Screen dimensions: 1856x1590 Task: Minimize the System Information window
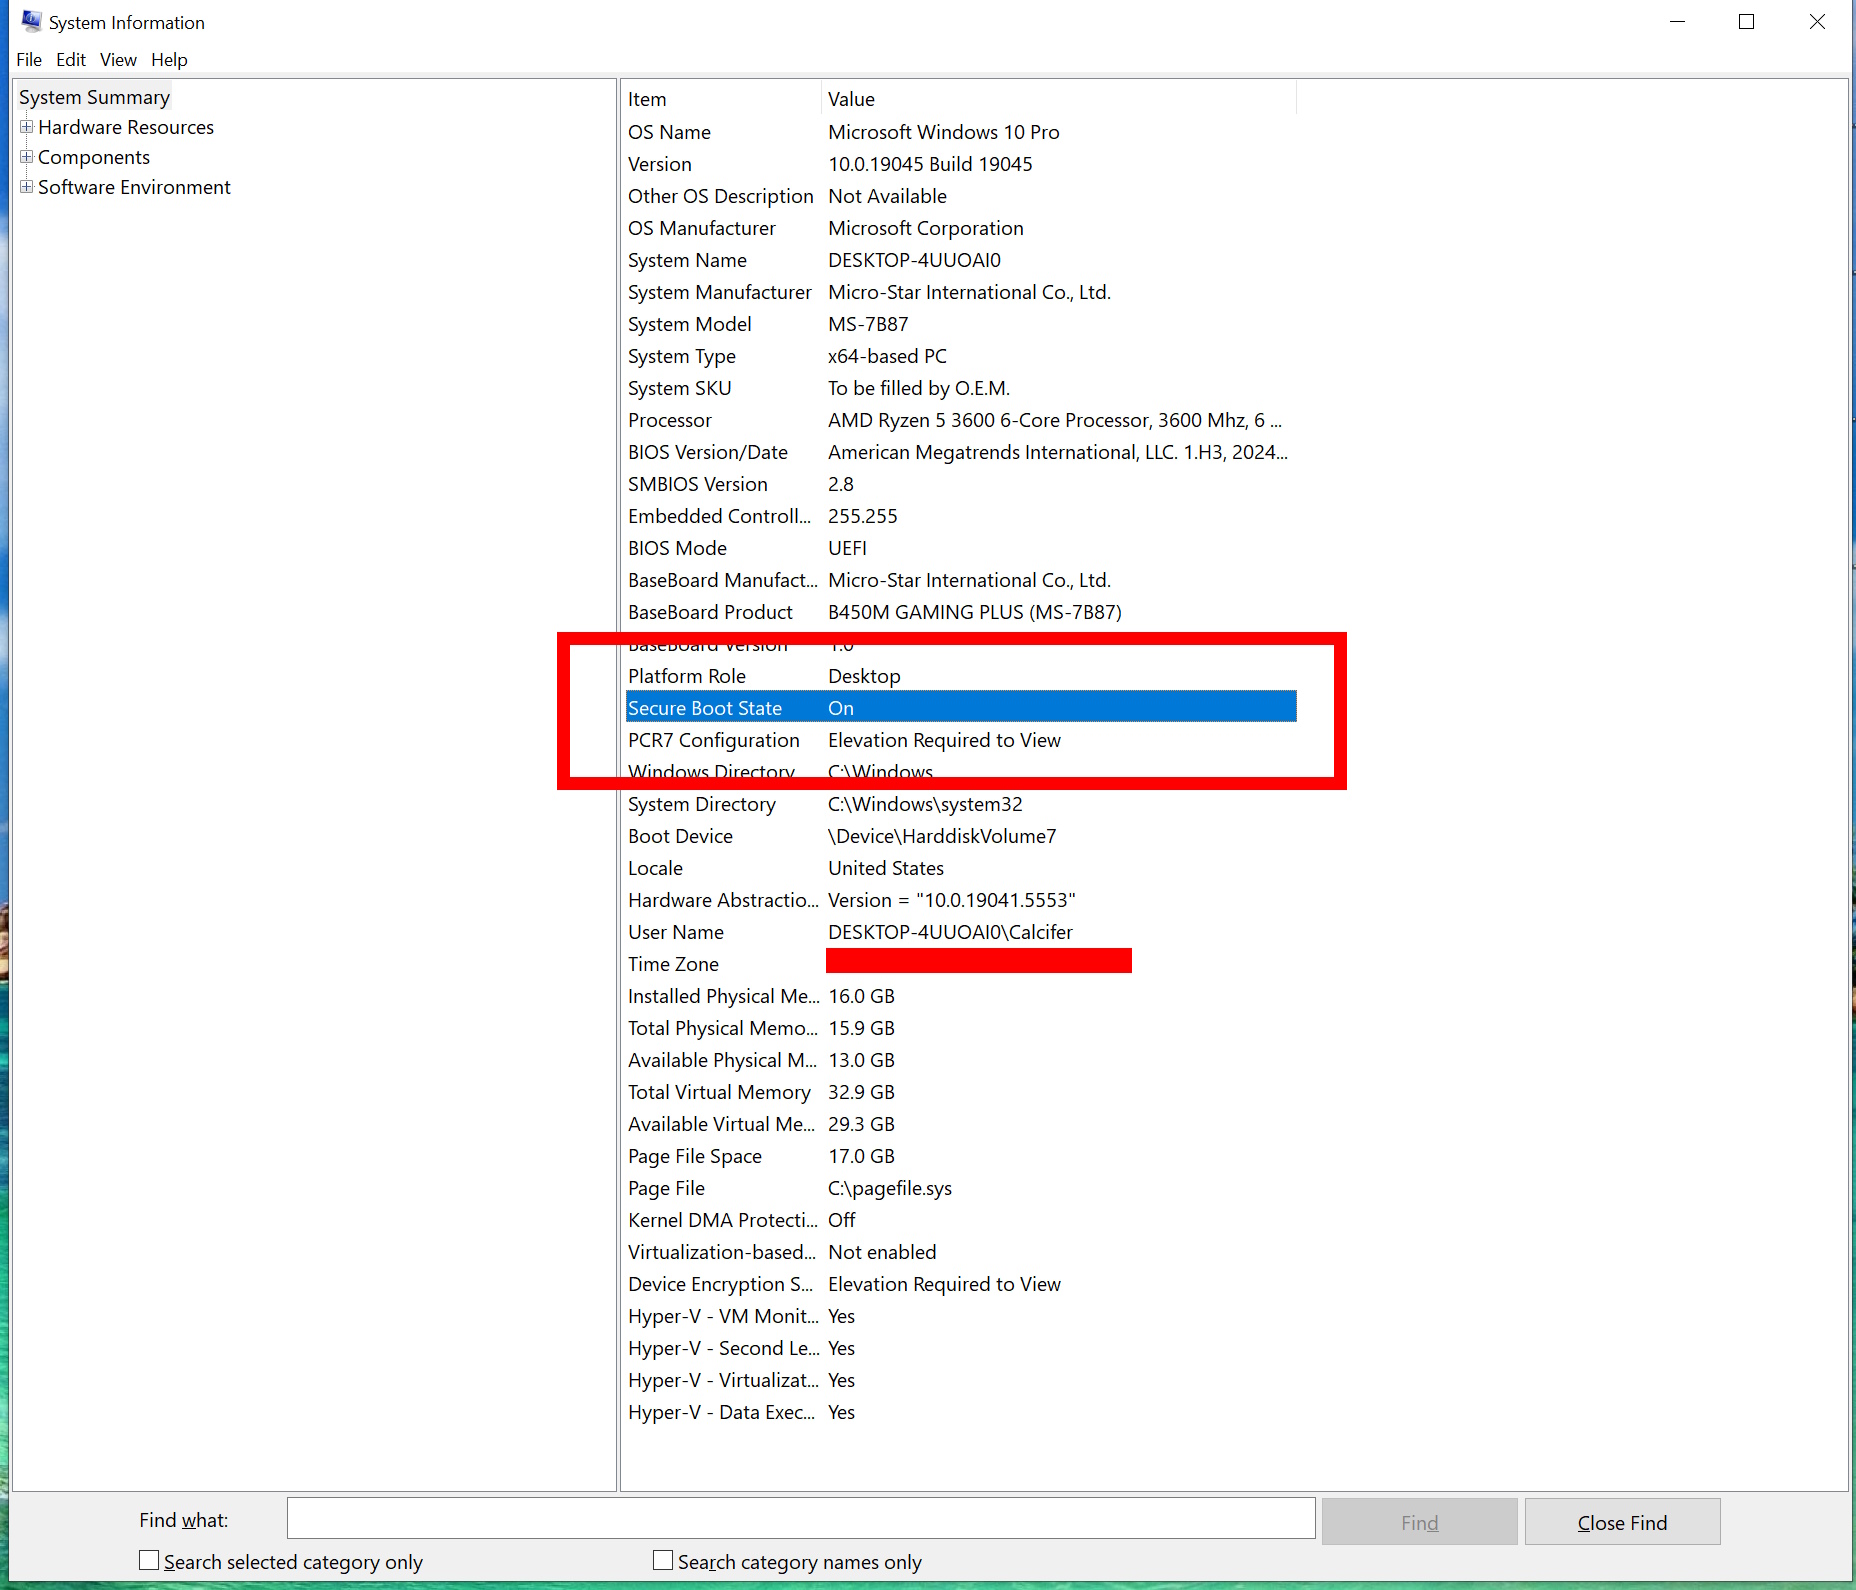coord(1678,22)
